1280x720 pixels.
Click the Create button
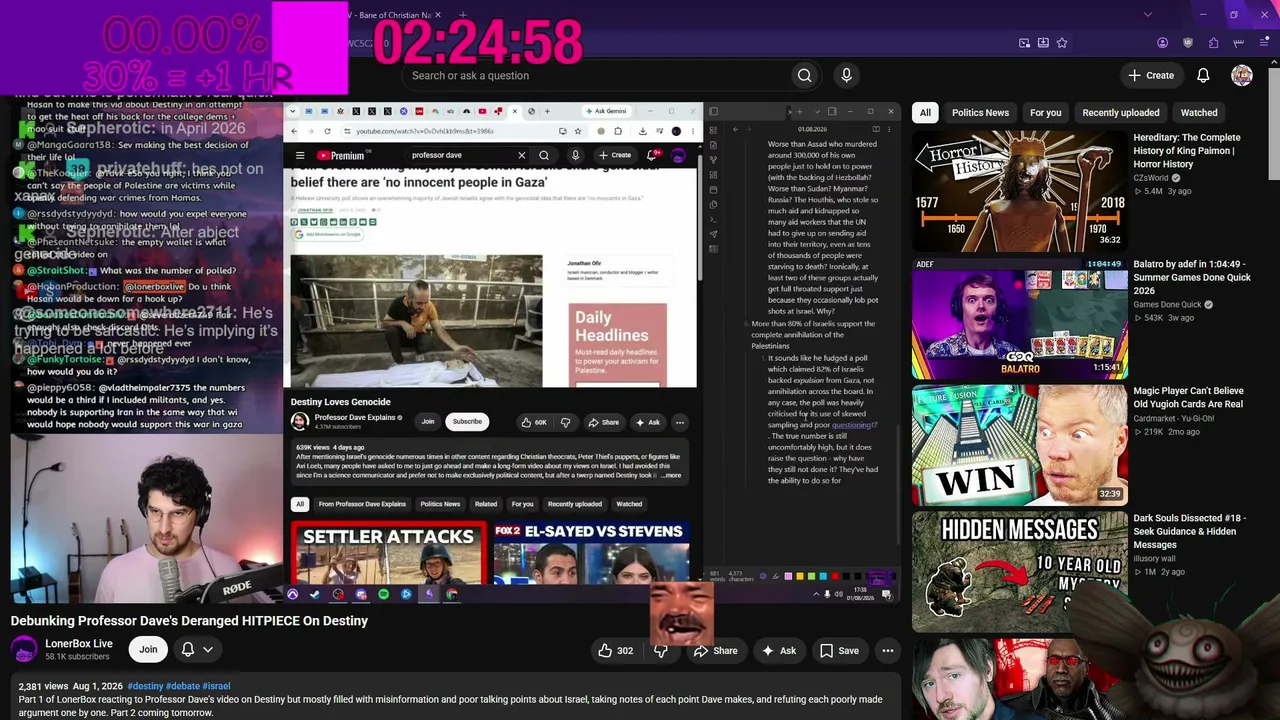(x=1151, y=75)
